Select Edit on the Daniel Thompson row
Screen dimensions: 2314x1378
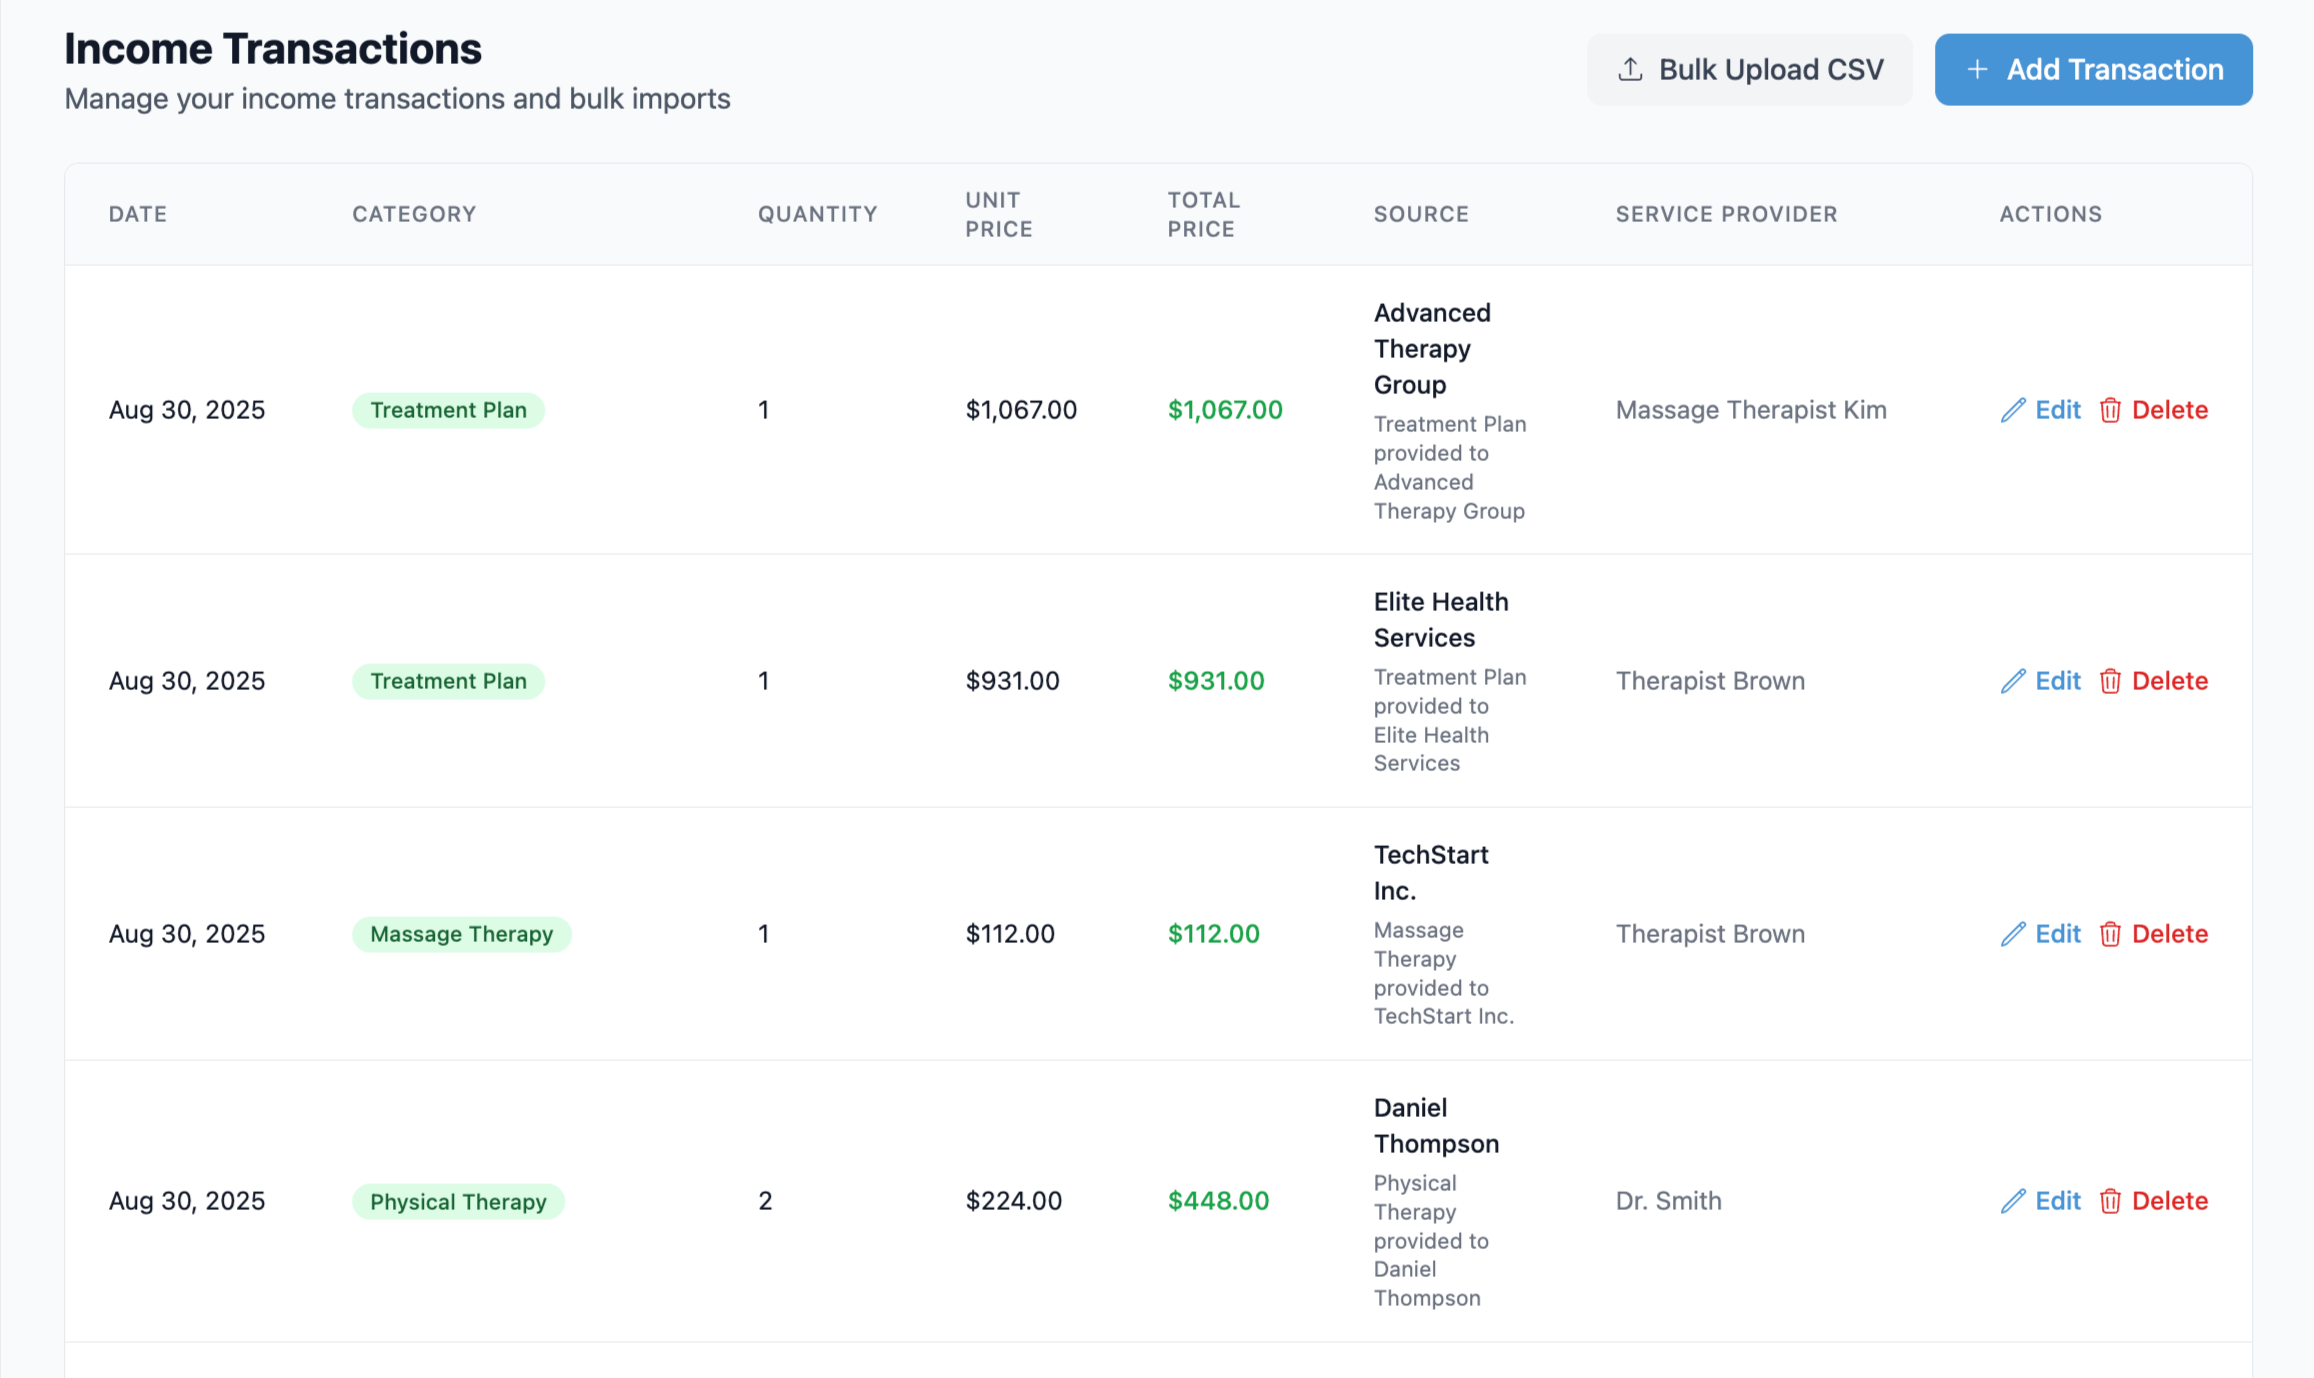click(2059, 1201)
